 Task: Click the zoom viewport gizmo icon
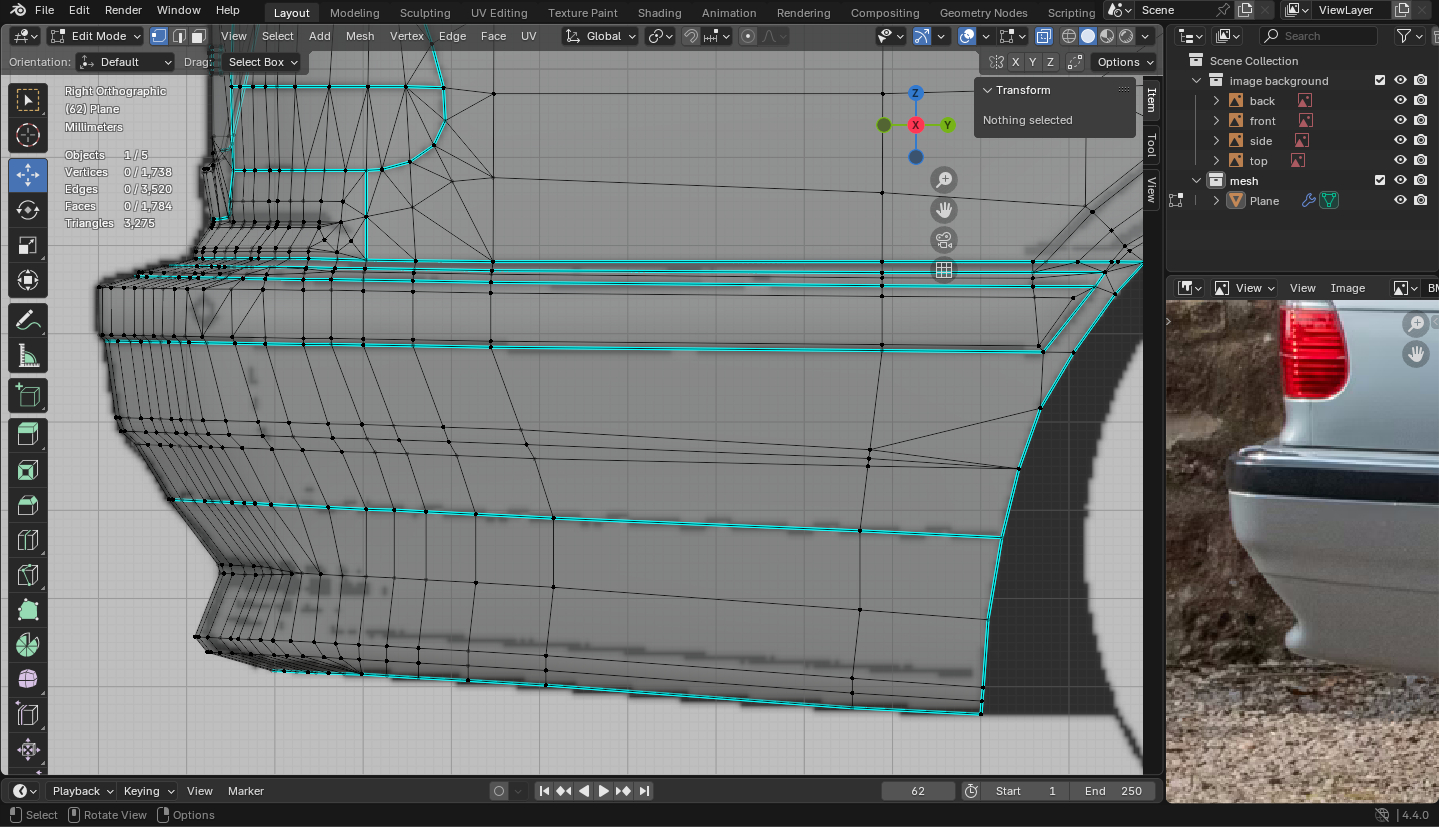(x=944, y=180)
